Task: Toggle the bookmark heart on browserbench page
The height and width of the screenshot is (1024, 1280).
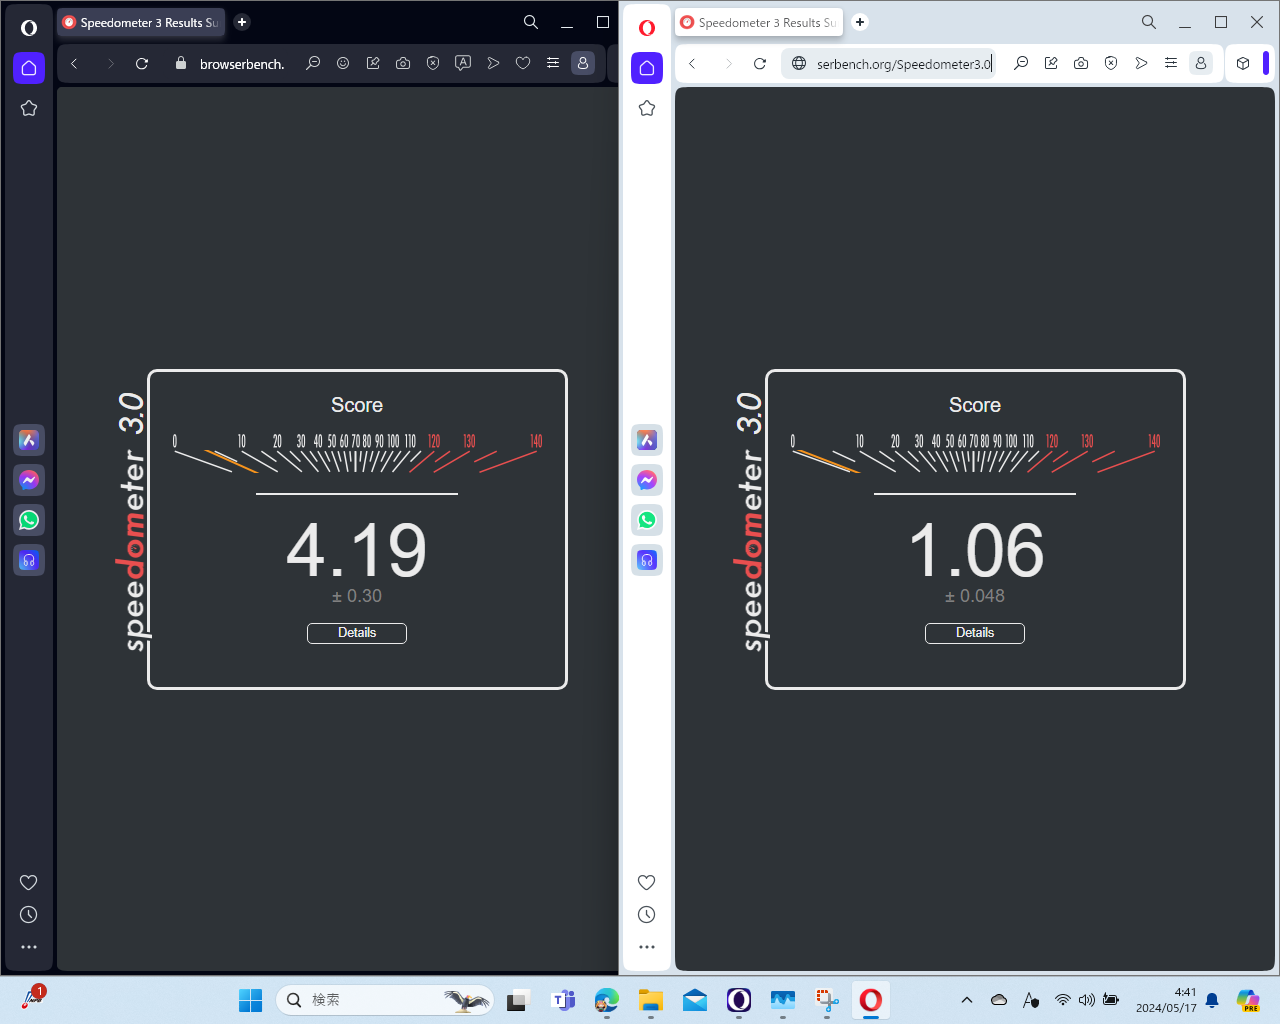Action: pos(523,63)
